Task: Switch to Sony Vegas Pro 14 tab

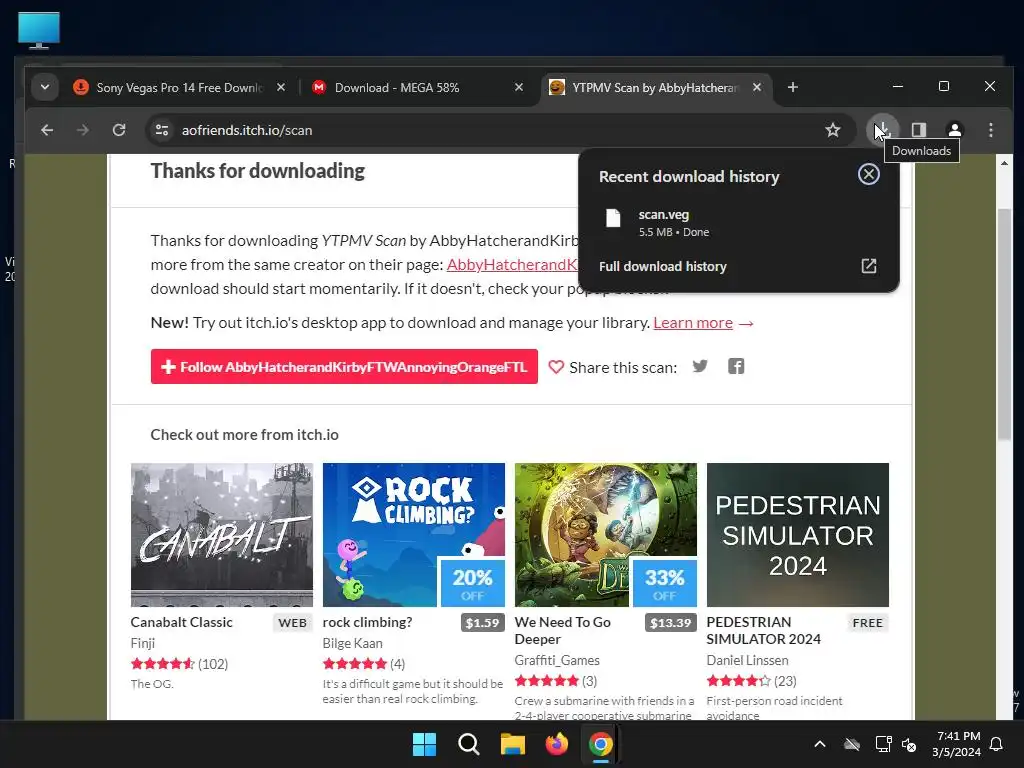Action: tap(178, 87)
